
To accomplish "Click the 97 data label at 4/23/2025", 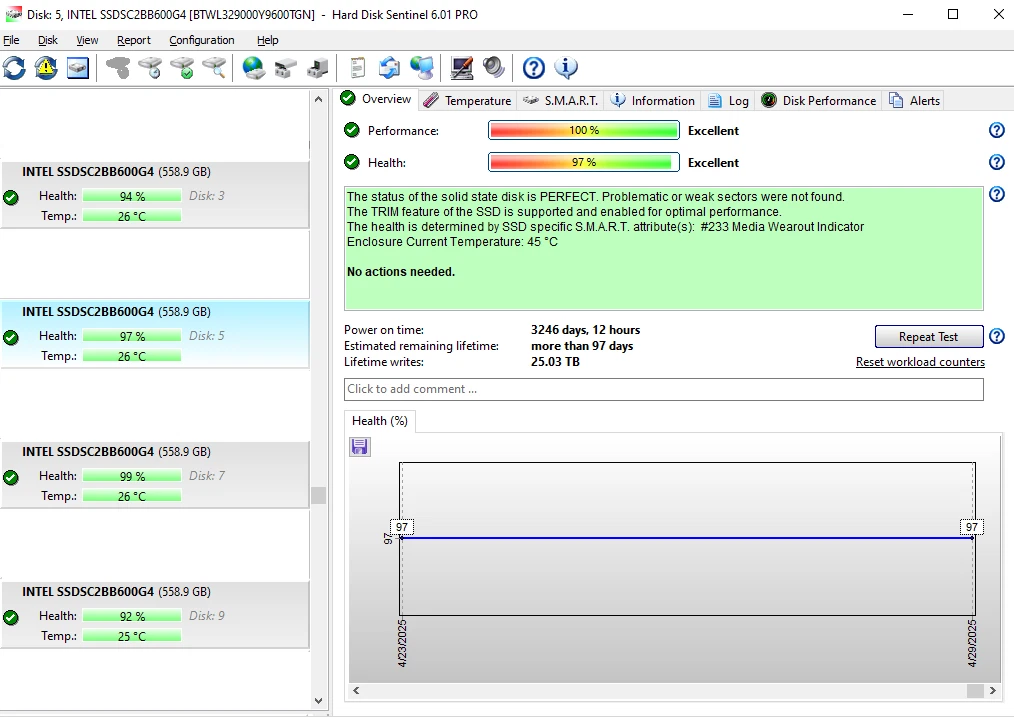I will (x=402, y=527).
